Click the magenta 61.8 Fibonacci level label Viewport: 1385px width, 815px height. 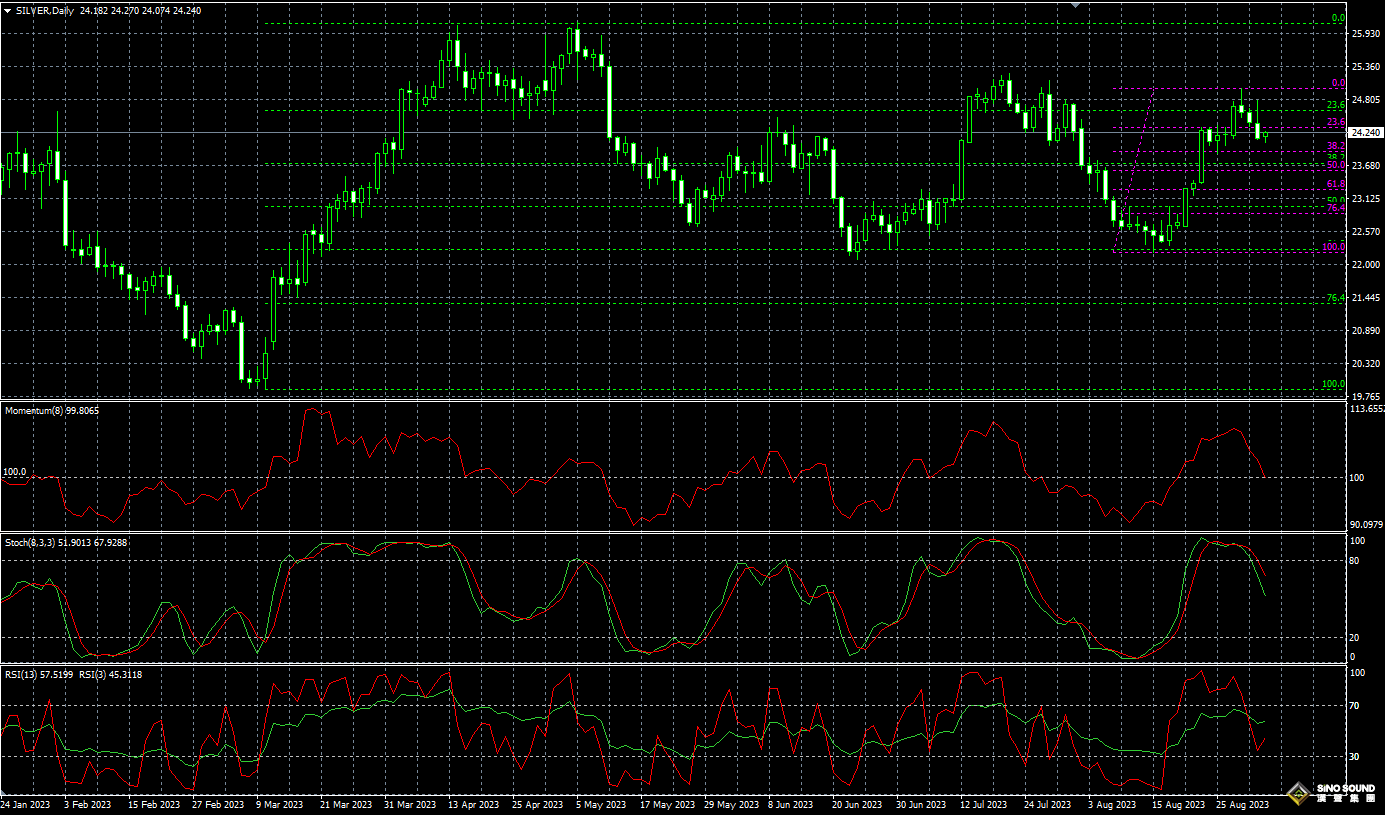point(1335,185)
